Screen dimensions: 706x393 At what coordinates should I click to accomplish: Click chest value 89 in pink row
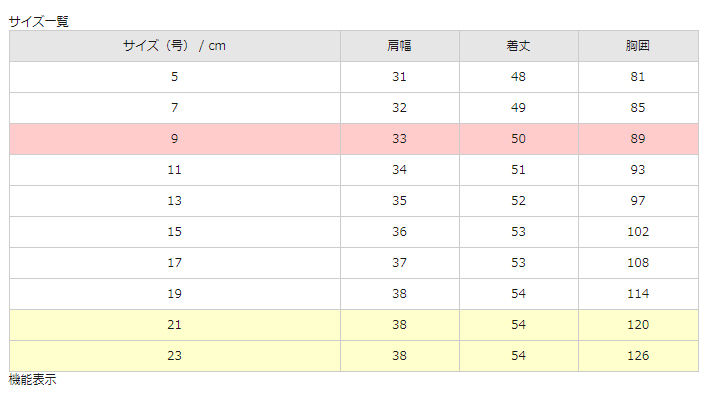point(638,139)
